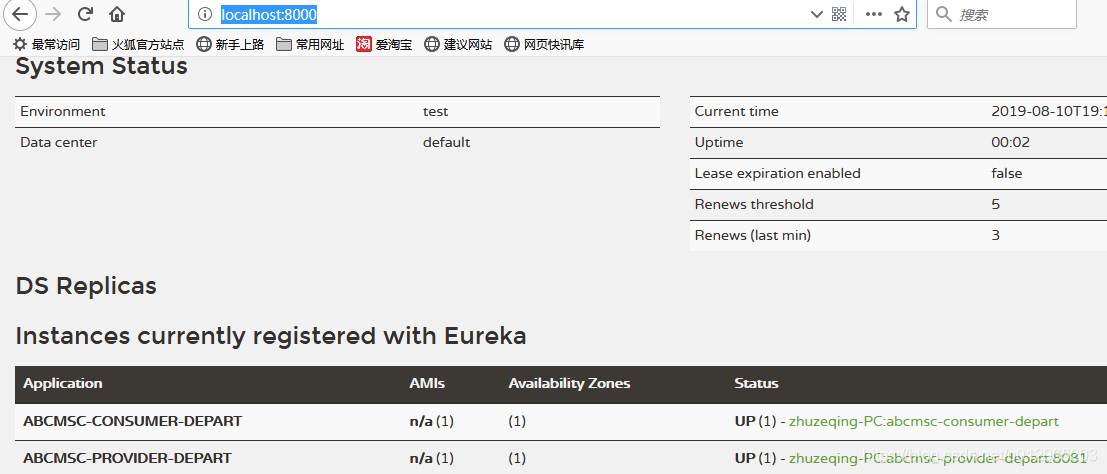Click the AMIs column header
This screenshot has height=474, width=1107.
point(427,384)
